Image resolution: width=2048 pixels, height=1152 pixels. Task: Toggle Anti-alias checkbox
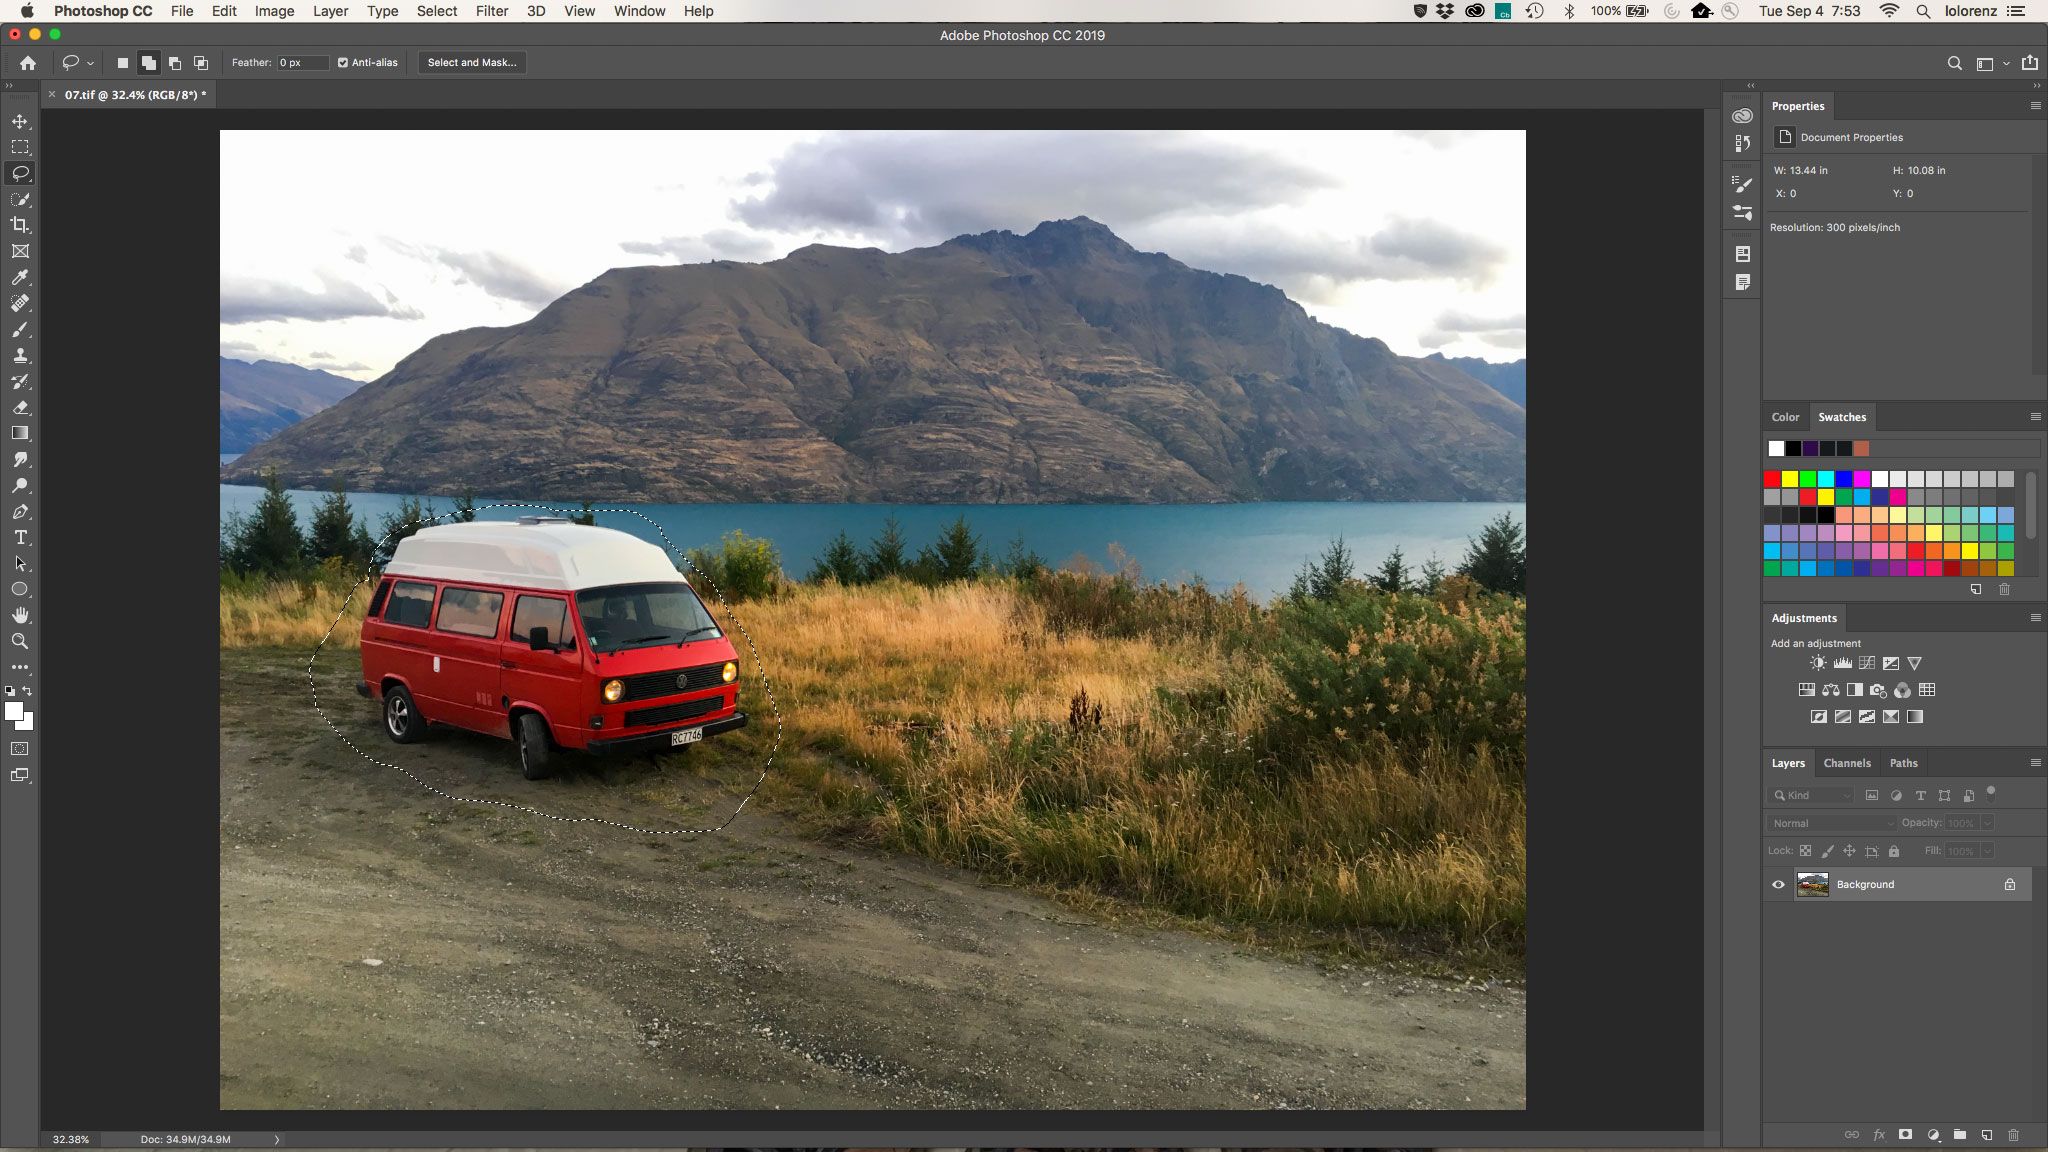342,62
